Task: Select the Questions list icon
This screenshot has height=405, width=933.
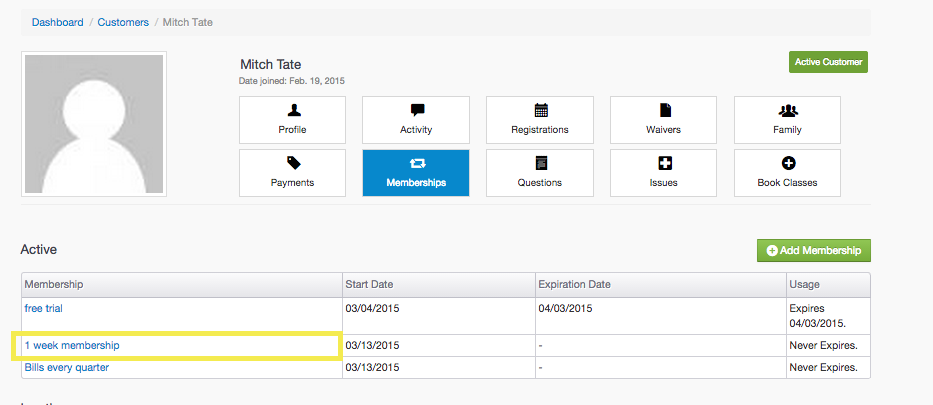Action: point(540,163)
